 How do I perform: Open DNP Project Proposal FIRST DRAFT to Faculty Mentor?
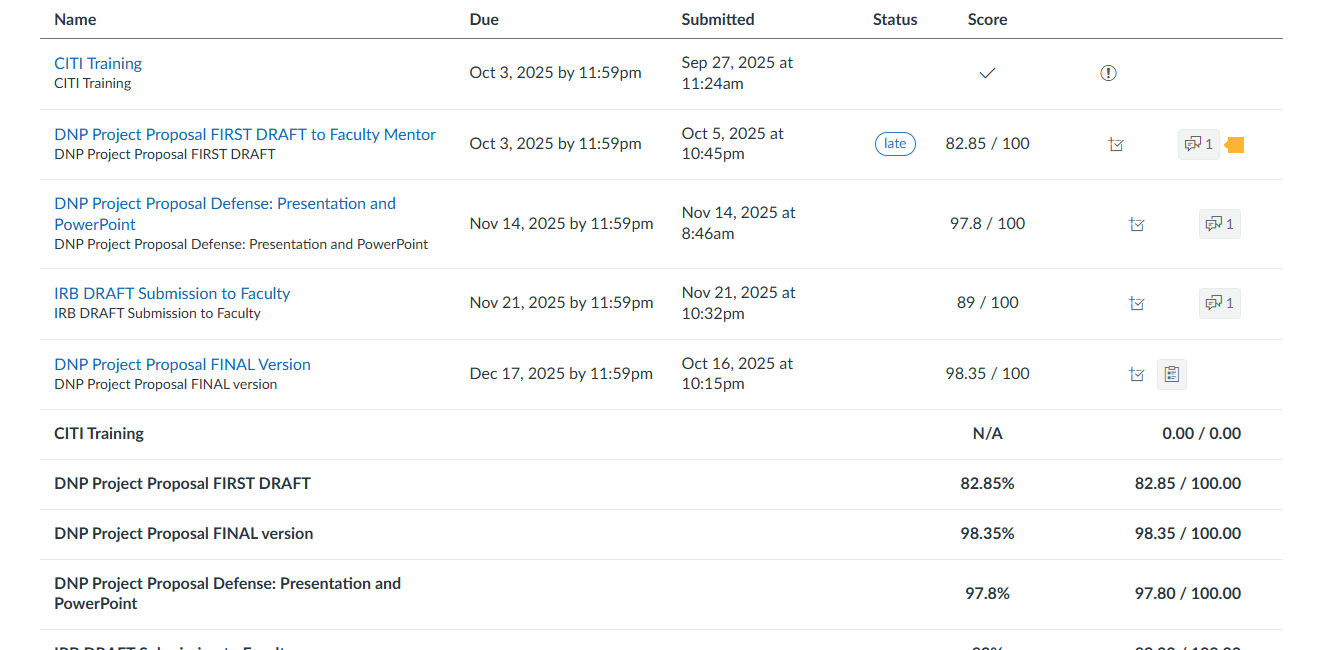coord(245,134)
